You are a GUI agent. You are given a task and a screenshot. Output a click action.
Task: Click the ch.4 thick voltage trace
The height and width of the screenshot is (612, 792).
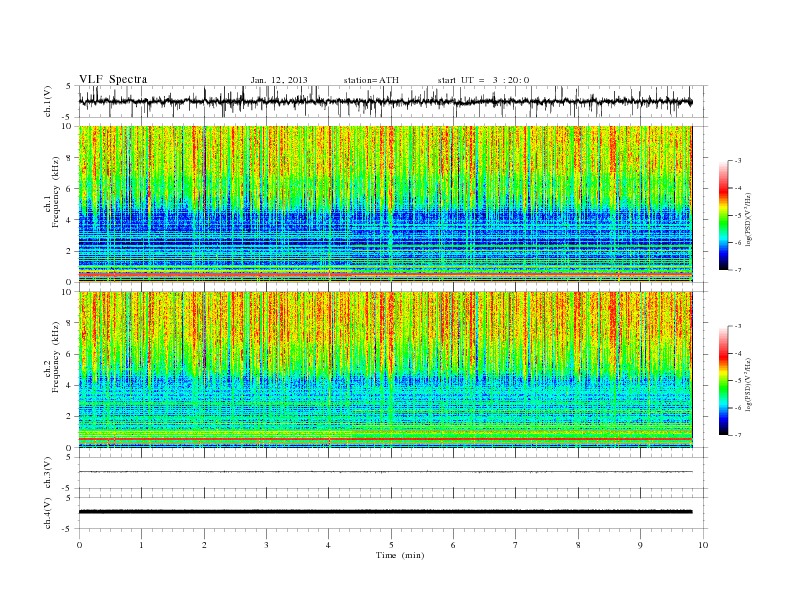coord(385,512)
